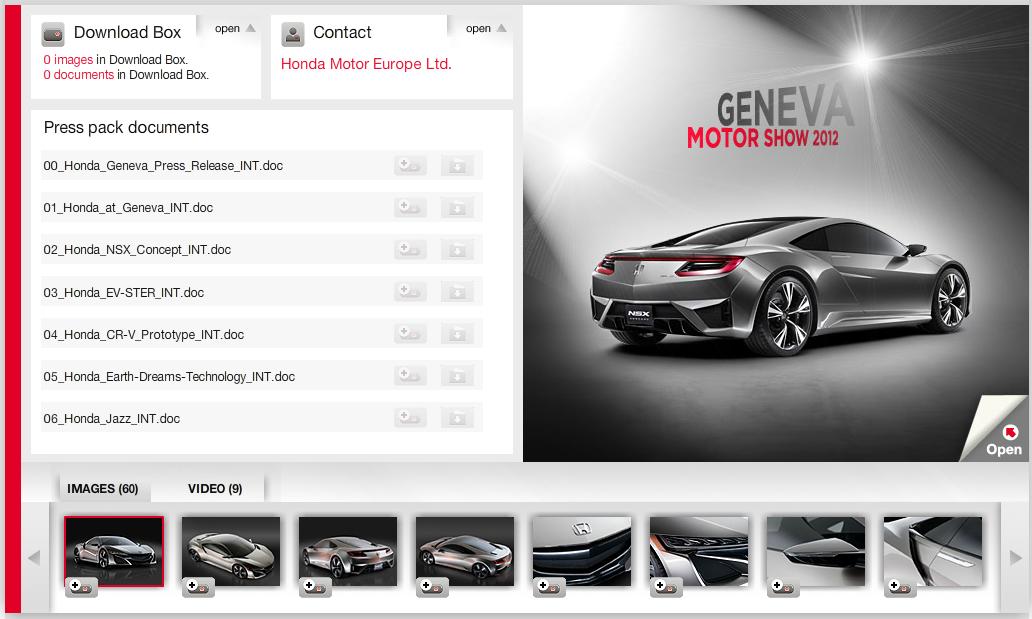Add CR-V Prototype doc to Download Box
This screenshot has height=619, width=1032.
[x=410, y=334]
